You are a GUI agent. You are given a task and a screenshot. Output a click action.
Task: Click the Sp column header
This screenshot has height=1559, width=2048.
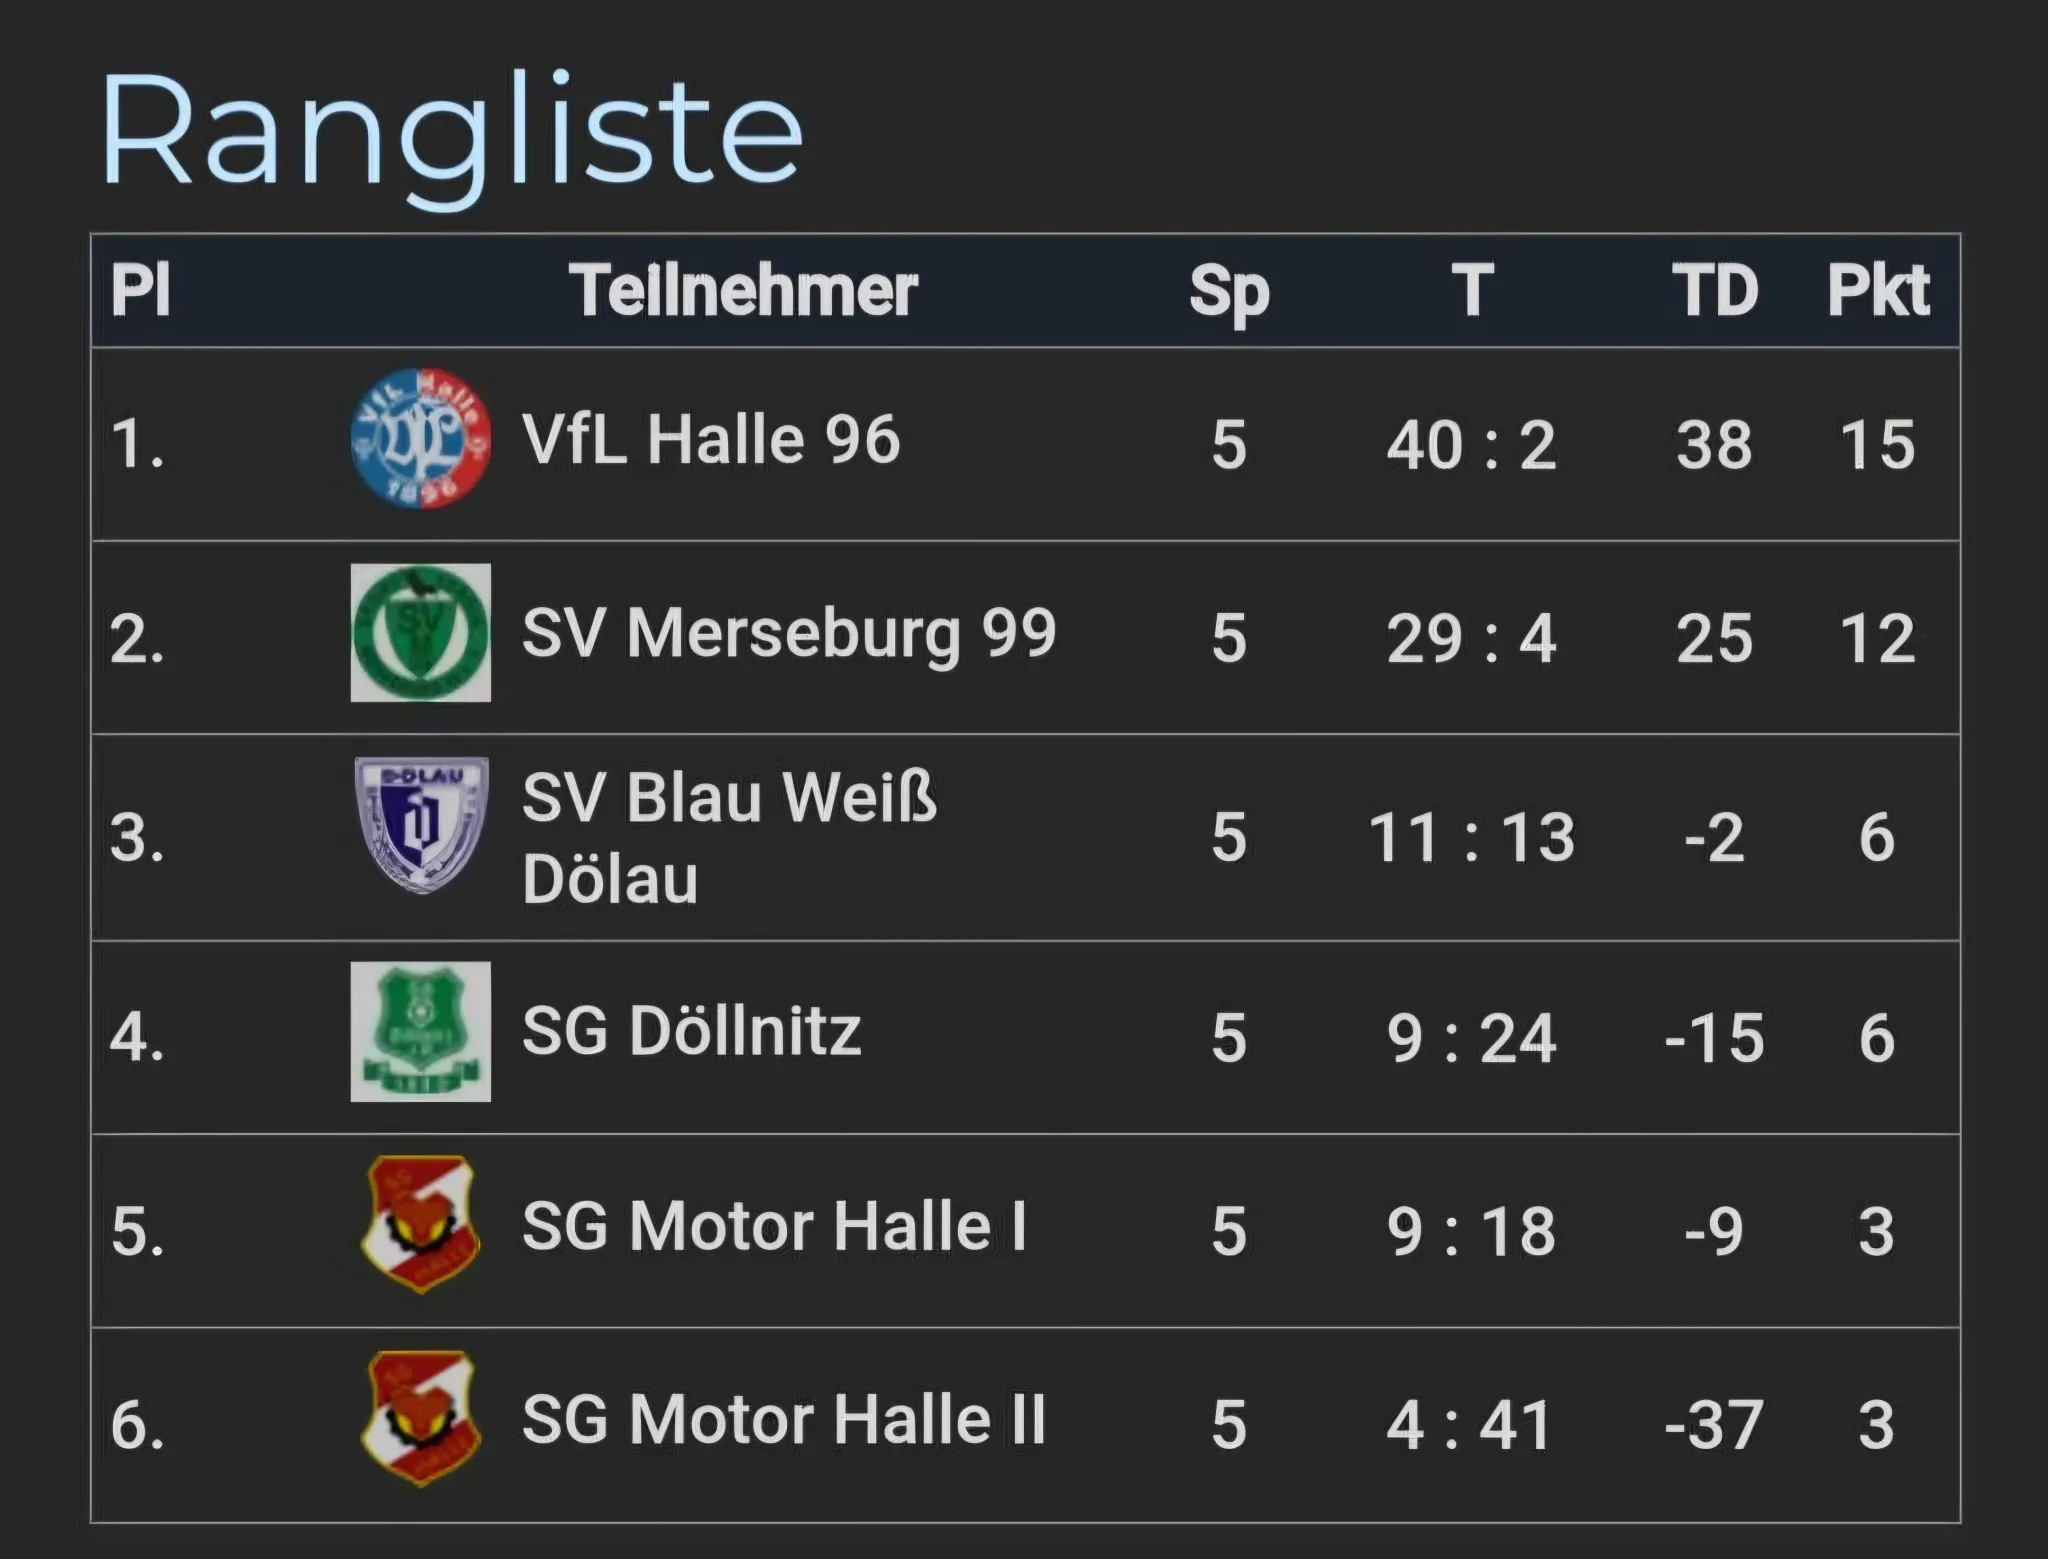coord(1229,291)
